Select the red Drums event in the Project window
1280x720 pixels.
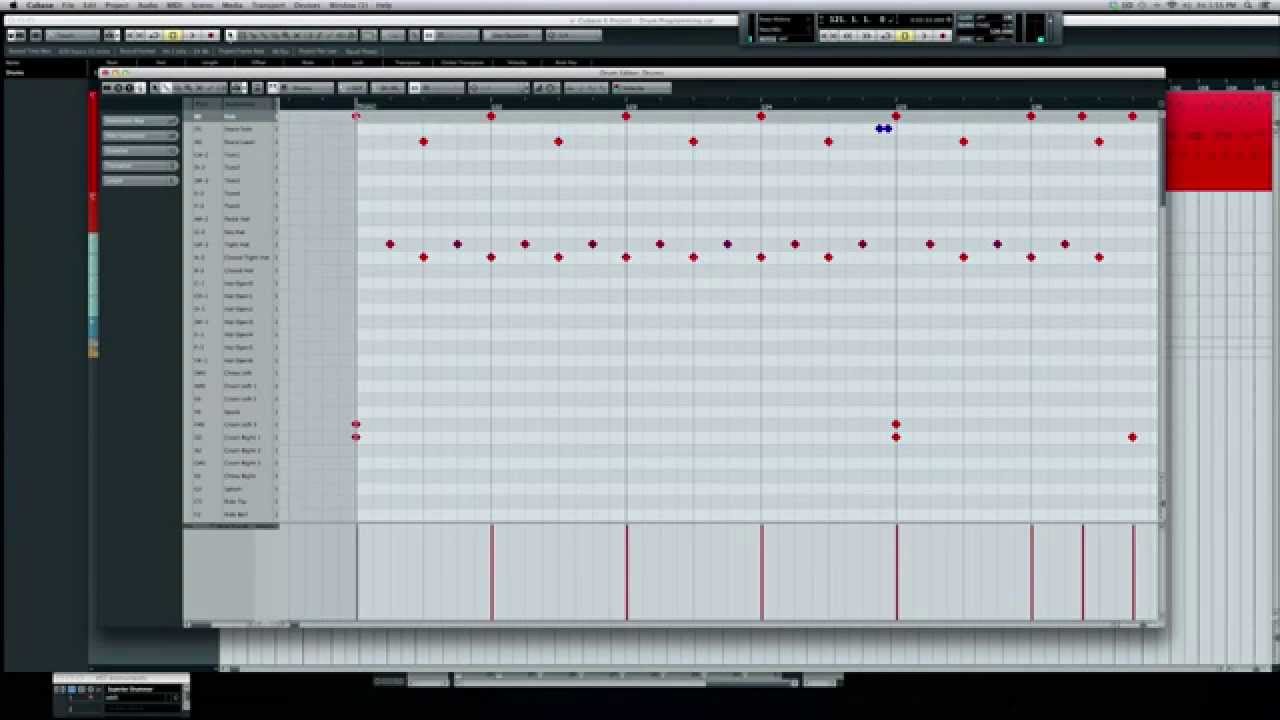1219,140
